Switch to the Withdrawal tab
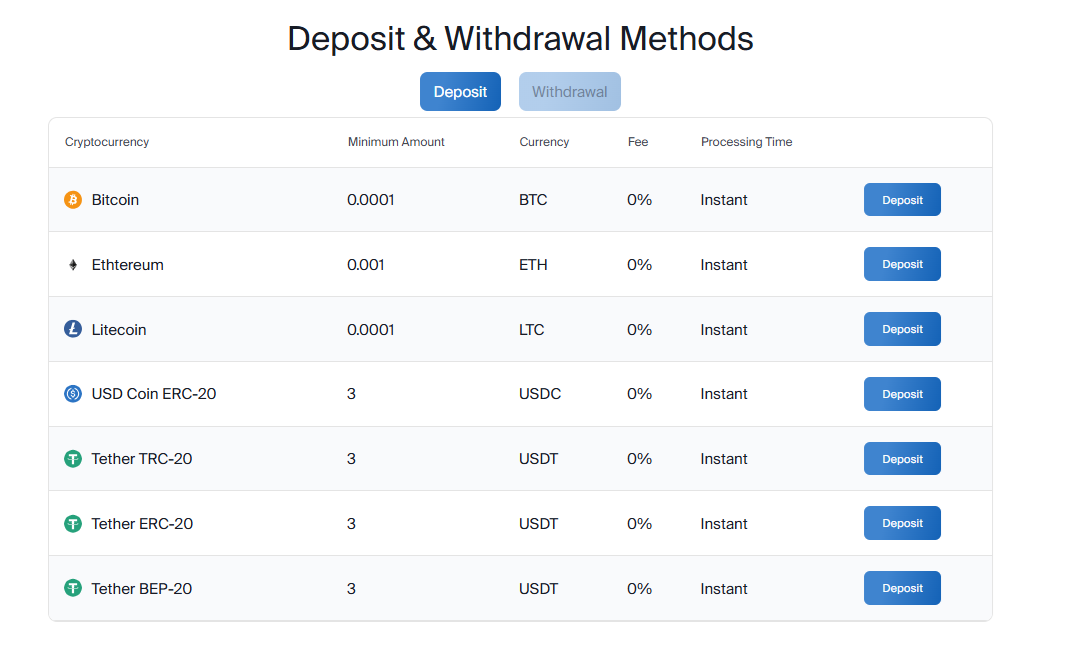This screenshot has height=664, width=1065. tap(570, 92)
